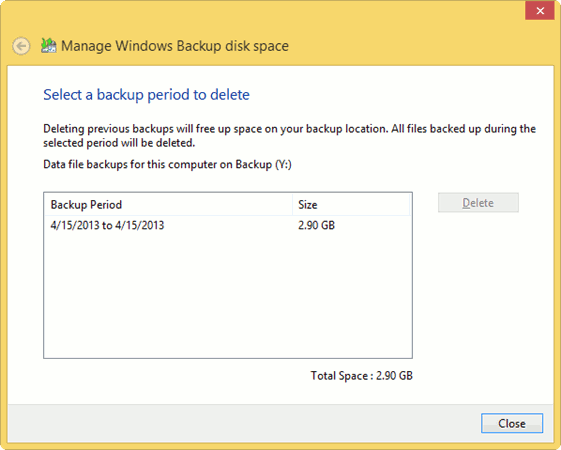Click the 'Data file backups for this computer' label
This screenshot has height=450, width=561.
tap(167, 165)
